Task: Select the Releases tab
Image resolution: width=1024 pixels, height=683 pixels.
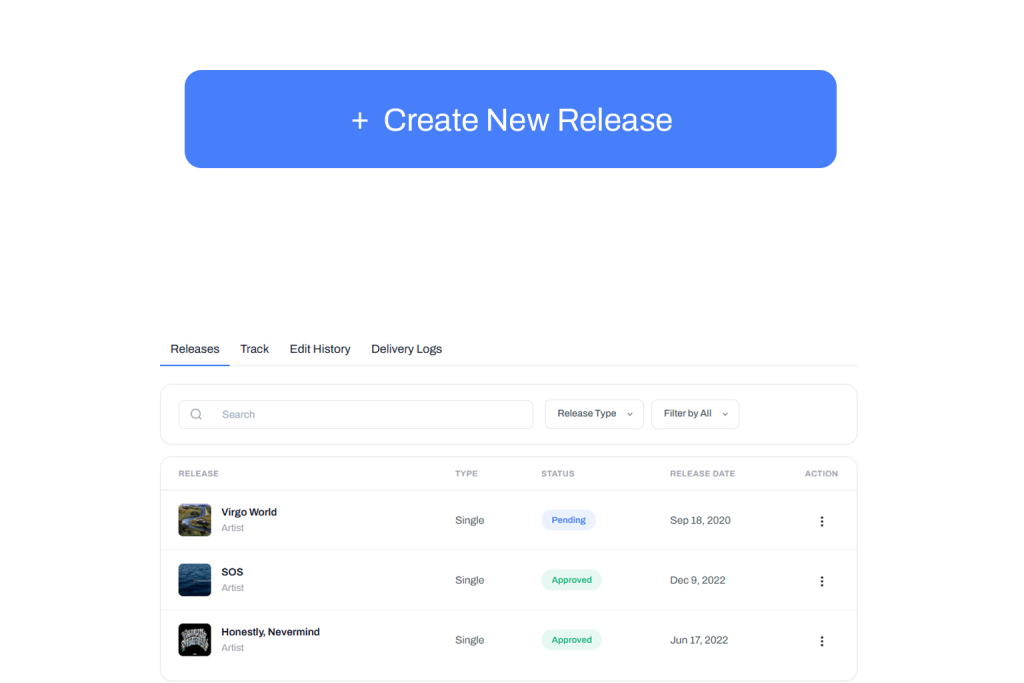Action: click(x=195, y=349)
